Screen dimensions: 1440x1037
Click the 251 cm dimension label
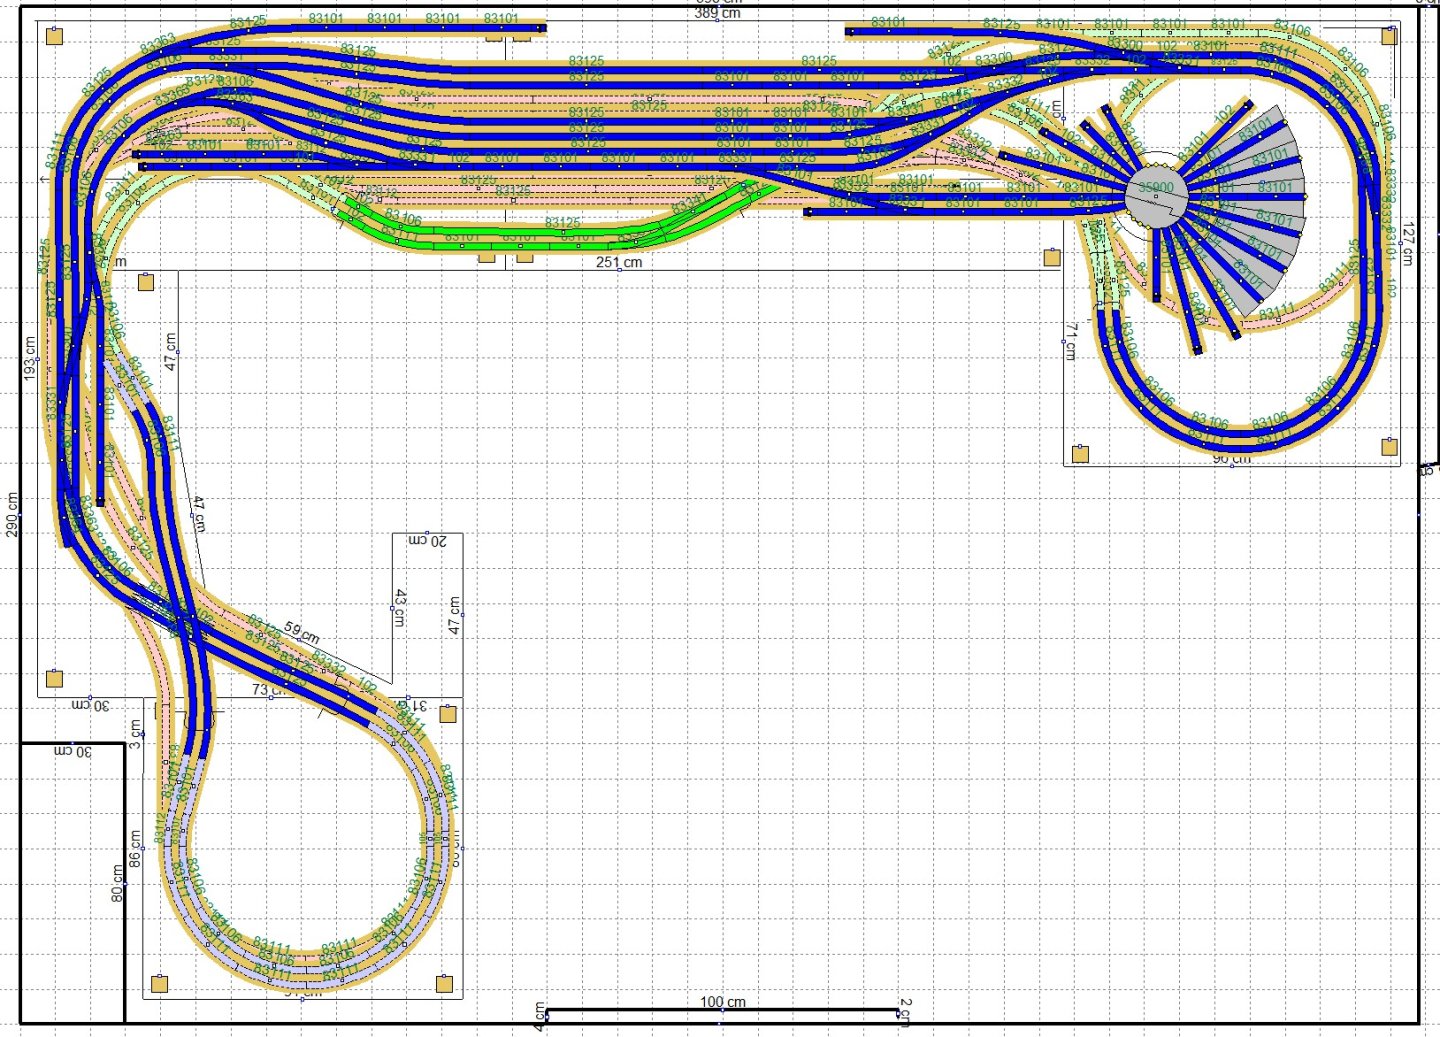coord(619,262)
